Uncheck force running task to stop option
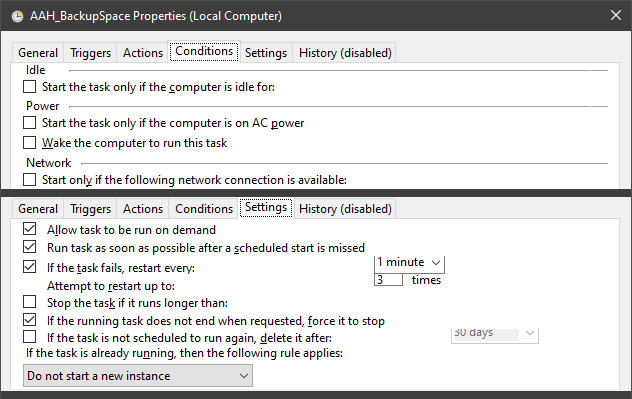Viewport: 632px width, 399px height. (29, 320)
